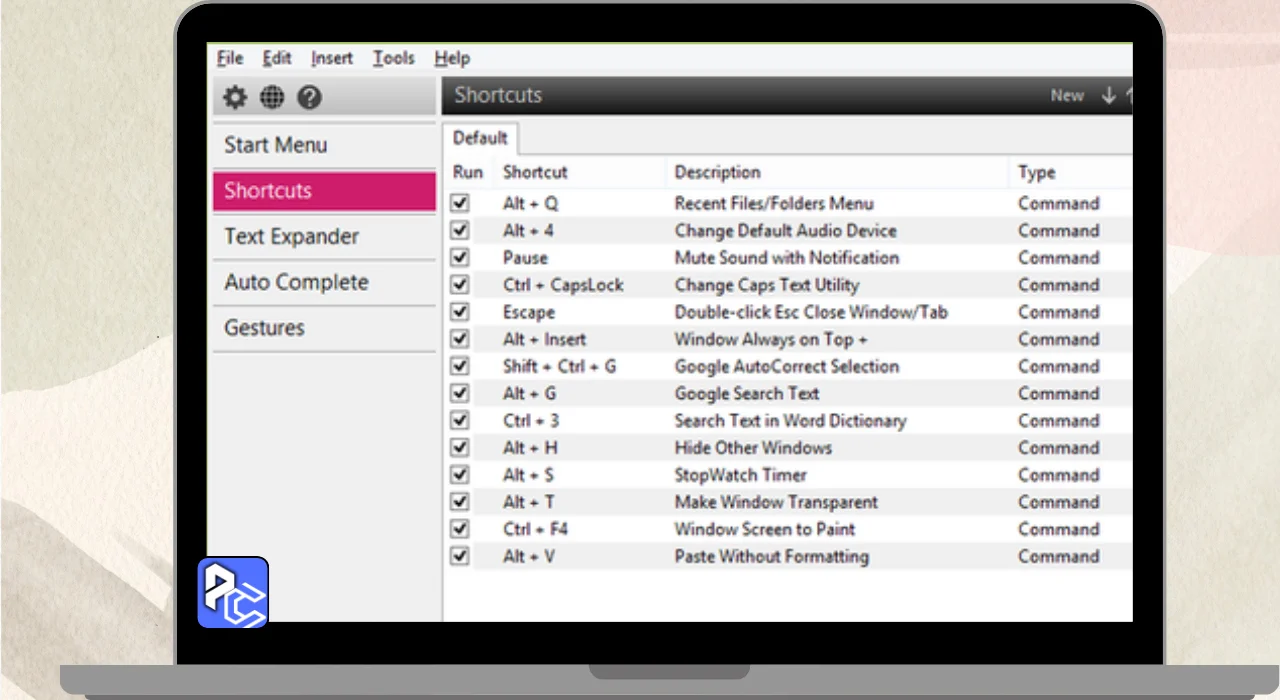Switch to the Default tab
Screen dimensions: 1280x700
(x=480, y=138)
